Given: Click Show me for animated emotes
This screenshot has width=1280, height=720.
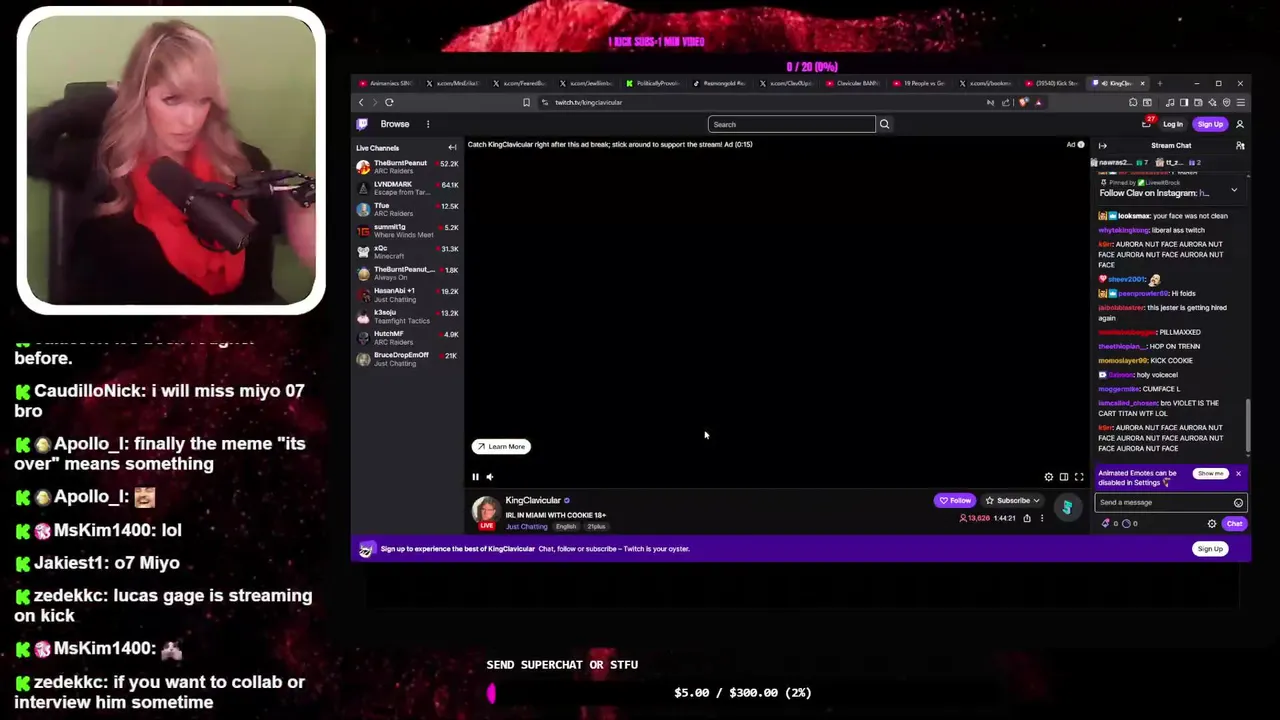Looking at the screenshot, I should 1210,473.
